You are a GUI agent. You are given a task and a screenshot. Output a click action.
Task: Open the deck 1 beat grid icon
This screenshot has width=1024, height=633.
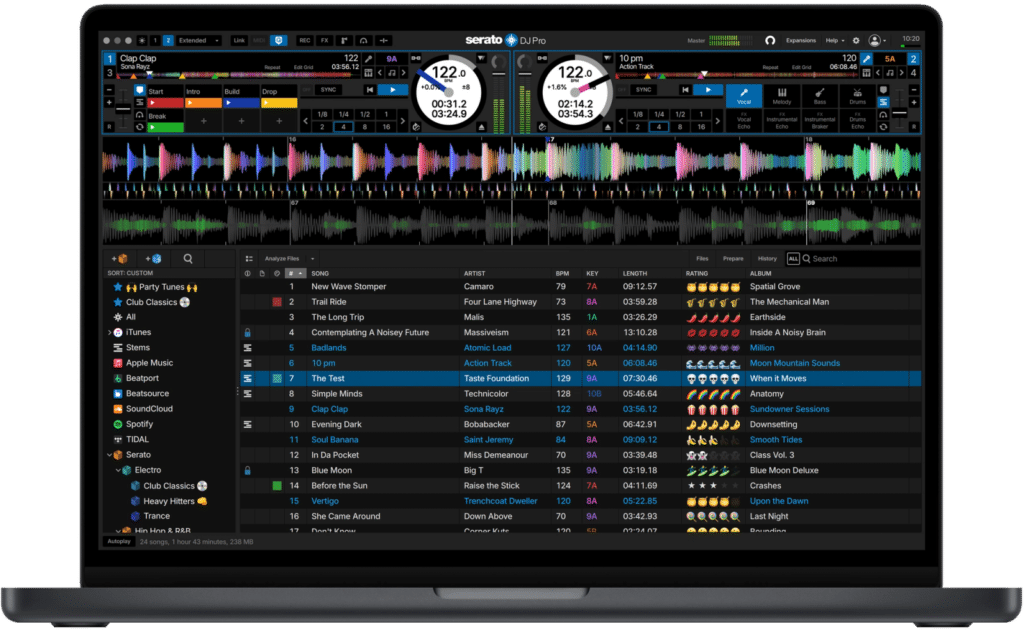pos(368,73)
